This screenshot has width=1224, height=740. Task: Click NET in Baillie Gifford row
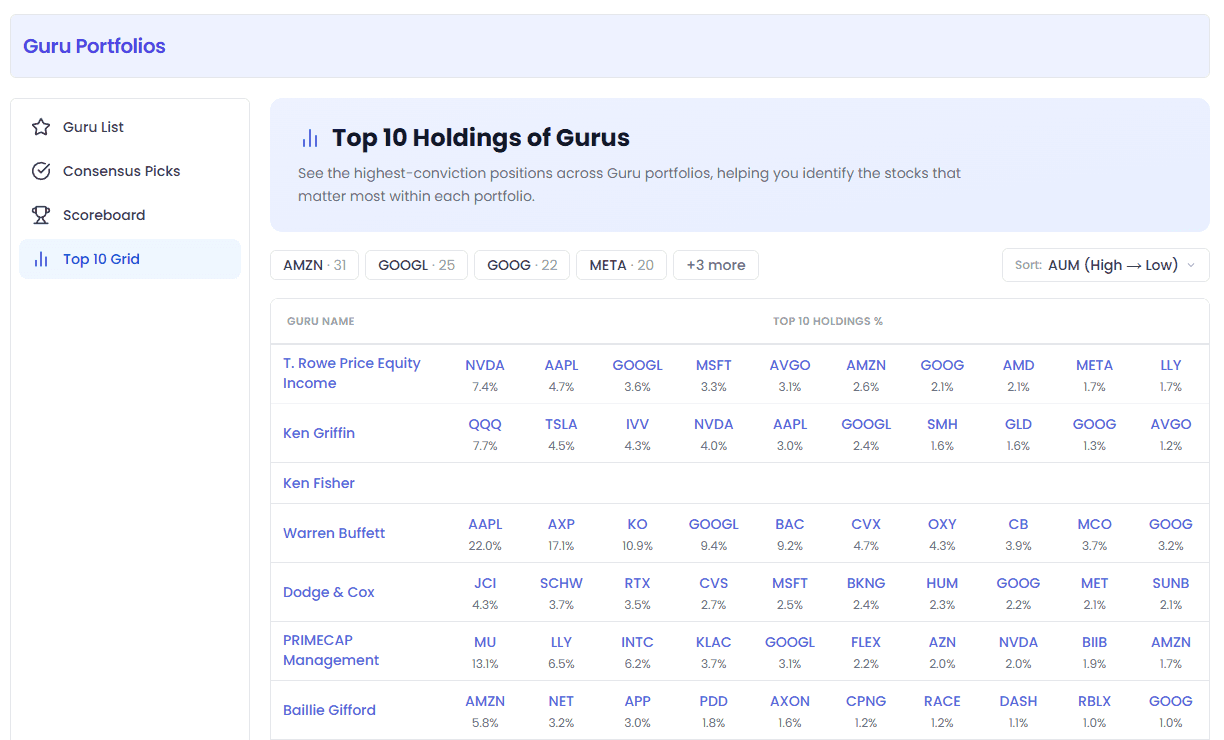[x=561, y=701]
